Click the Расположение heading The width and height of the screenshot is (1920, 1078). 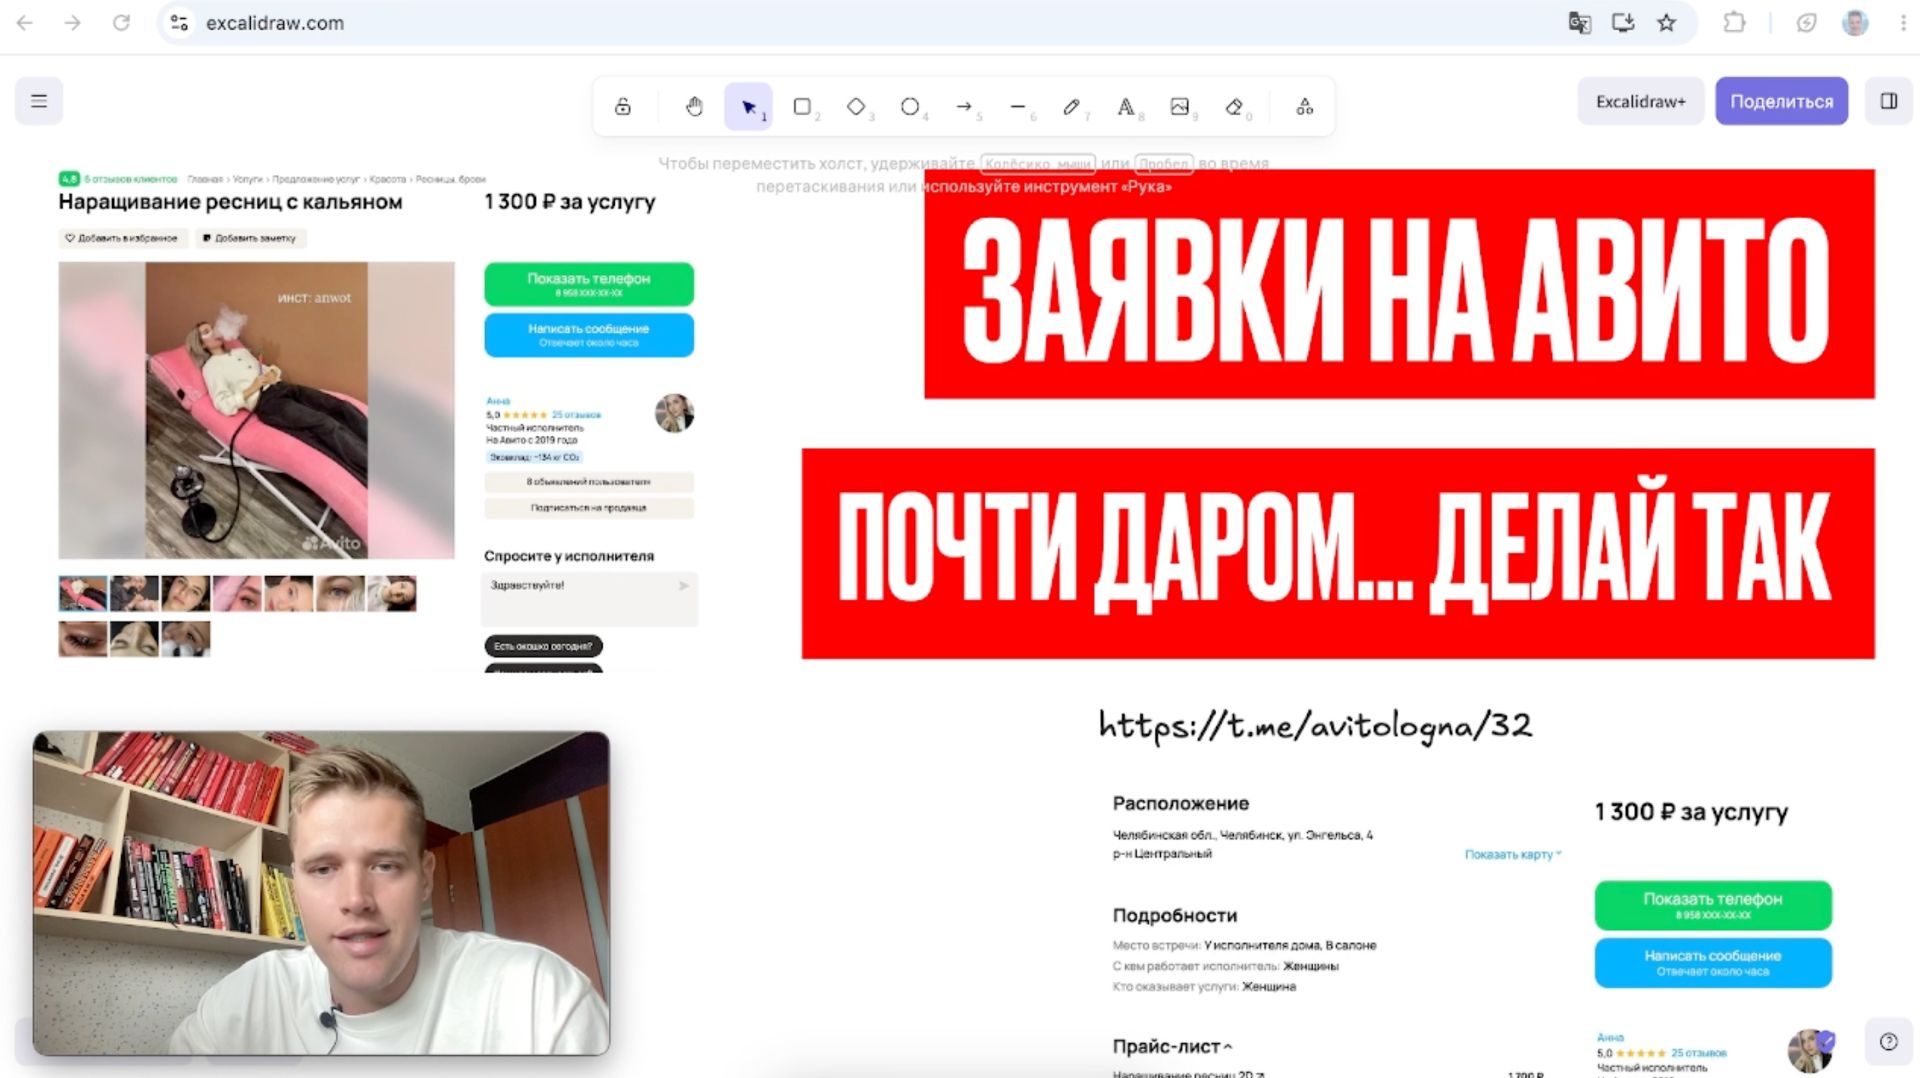coord(1181,803)
